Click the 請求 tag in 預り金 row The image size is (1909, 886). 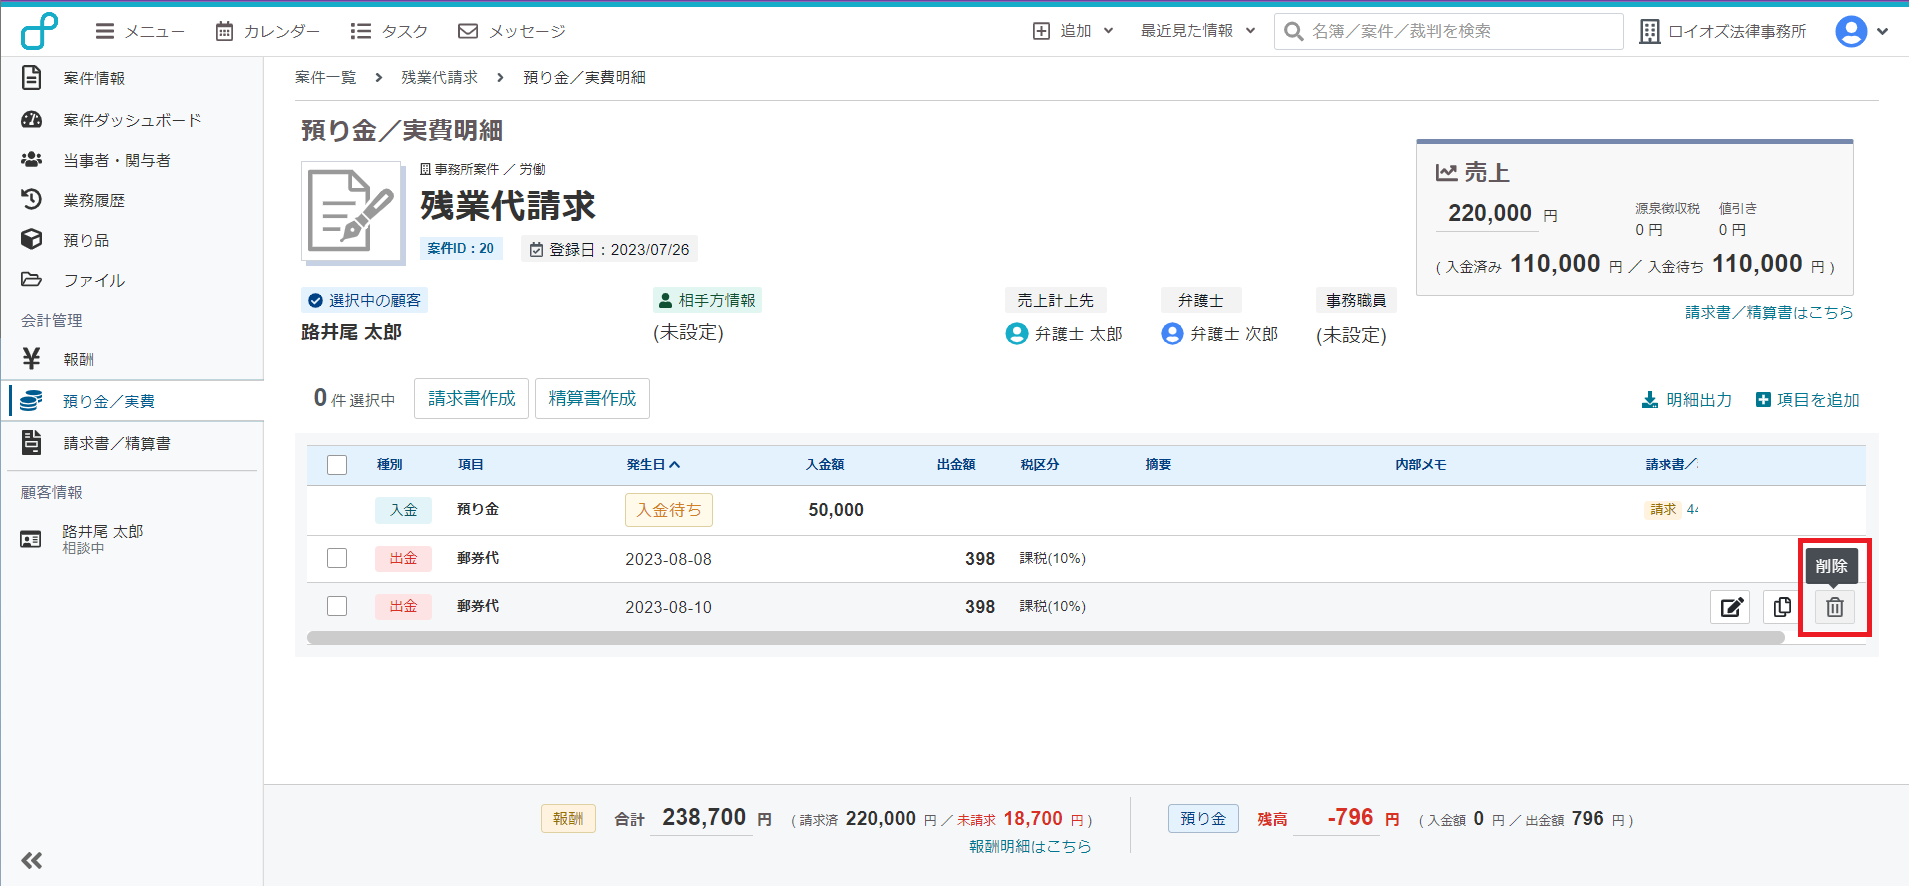(1663, 510)
